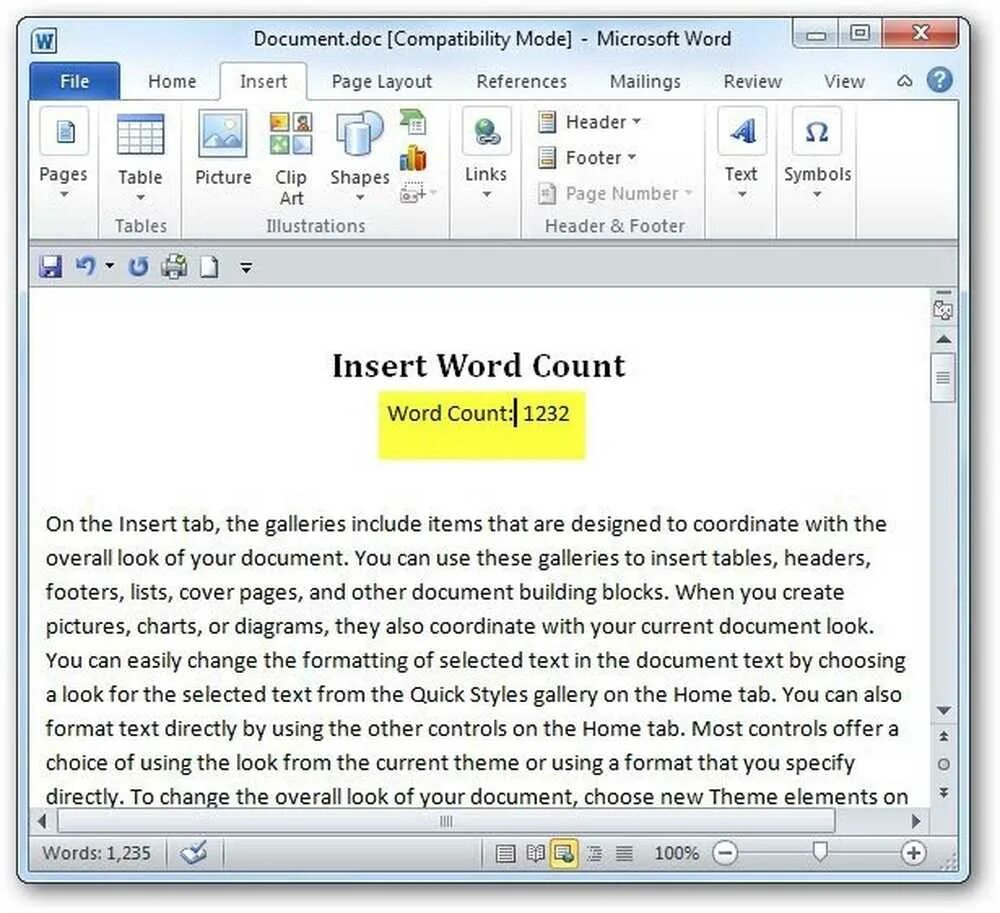Open the View tab
This screenshot has width=1000, height=913.
[x=844, y=82]
